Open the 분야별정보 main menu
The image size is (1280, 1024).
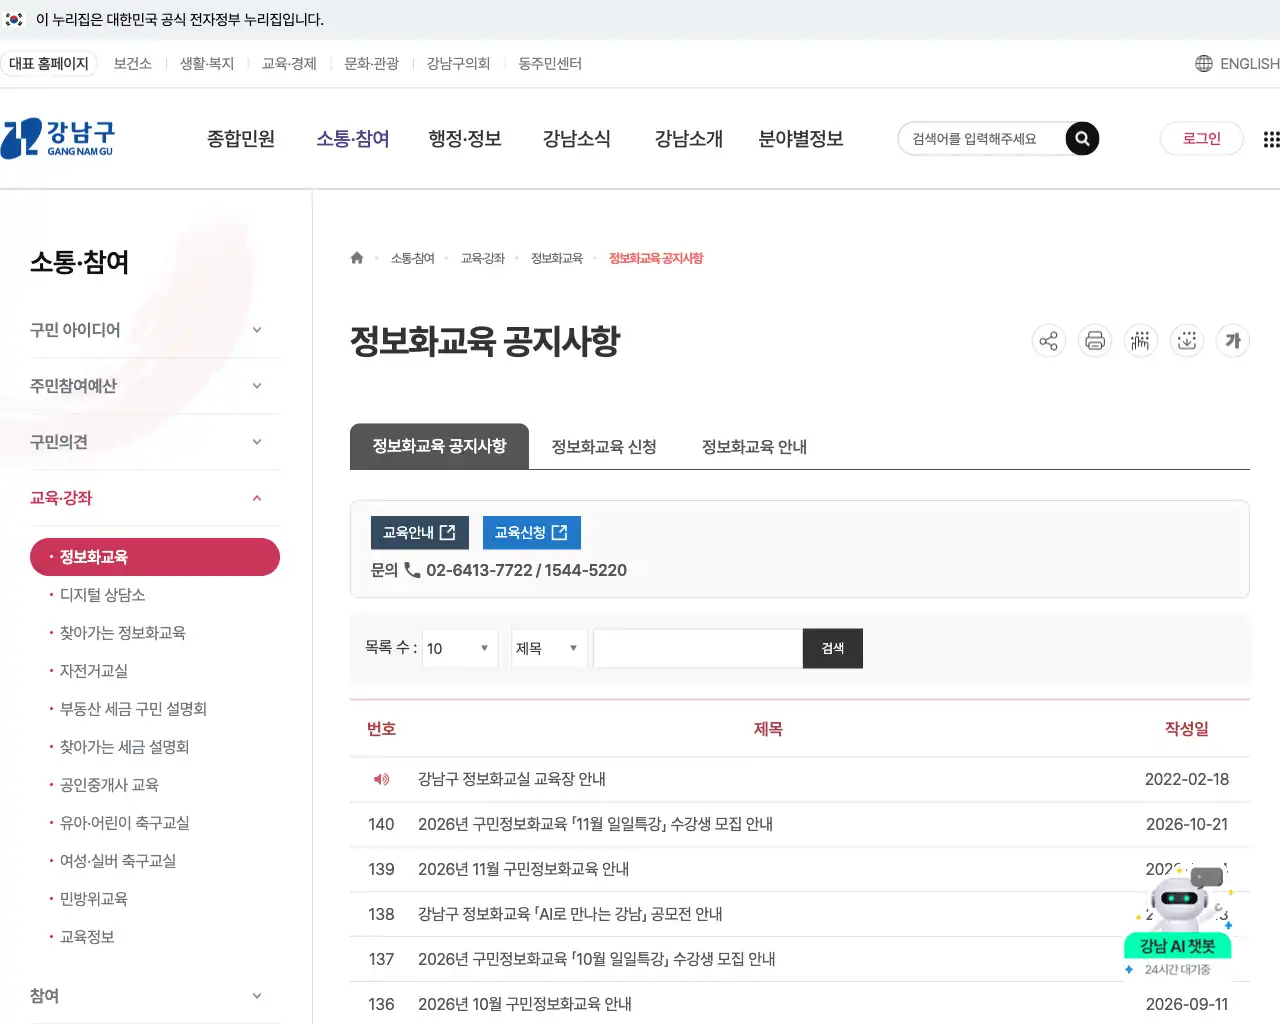[x=801, y=139]
